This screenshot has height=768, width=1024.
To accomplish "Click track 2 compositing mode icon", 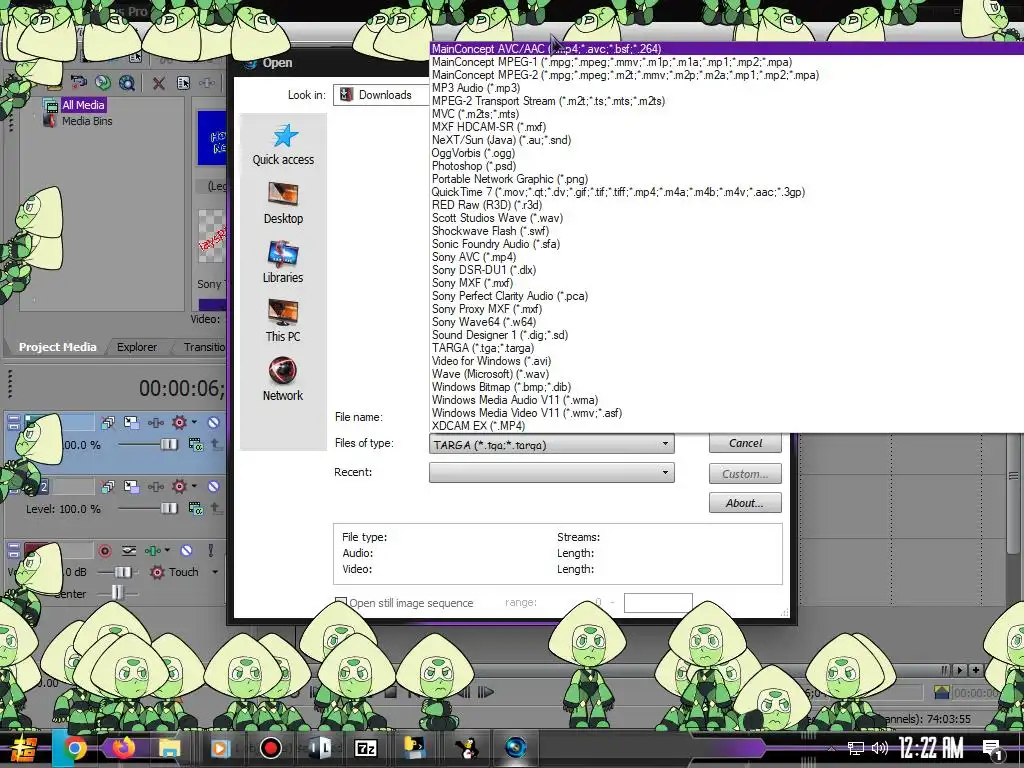I will (x=195, y=508).
